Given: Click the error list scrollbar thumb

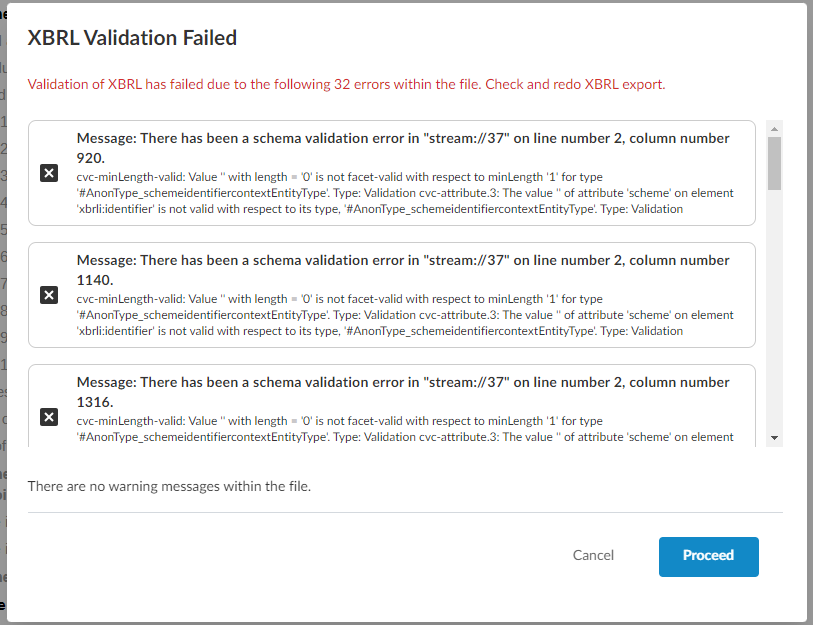Looking at the screenshot, I should coord(774,163).
